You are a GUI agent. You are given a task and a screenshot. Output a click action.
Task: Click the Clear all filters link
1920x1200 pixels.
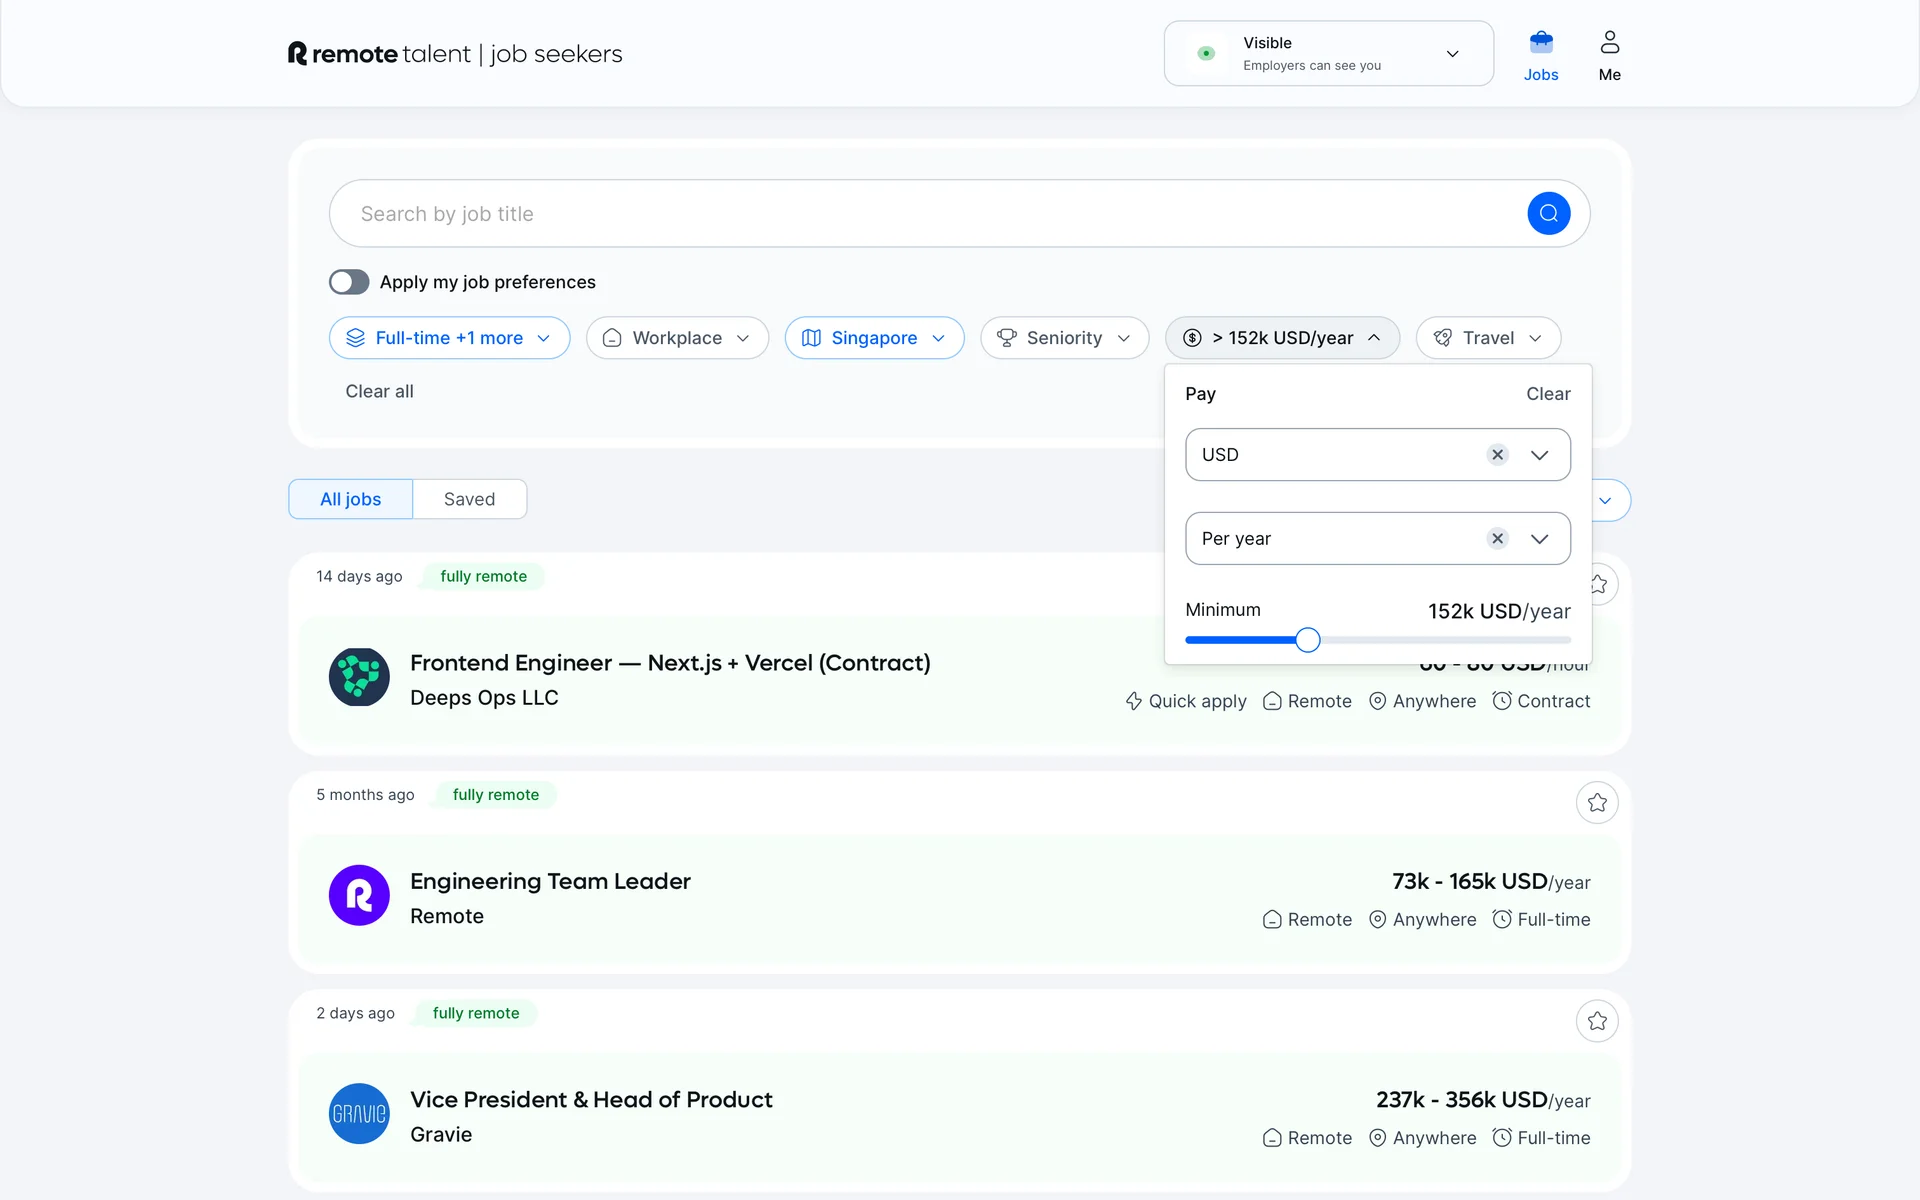(379, 391)
